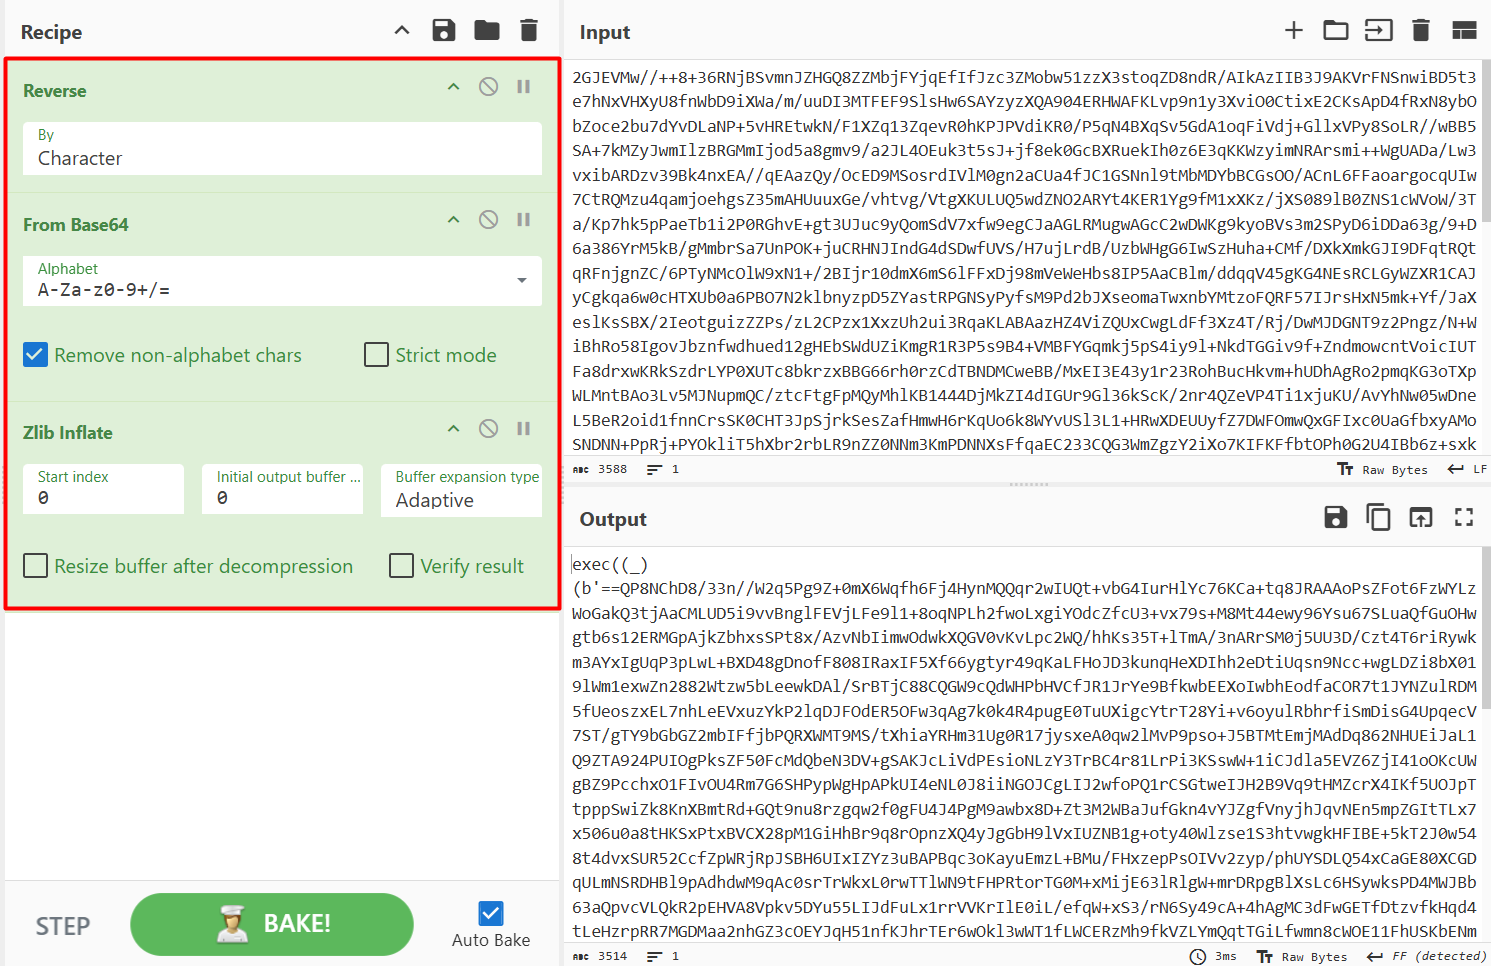Open the Base64 Alphabet dropdown
Viewport: 1491px width, 966px height.
point(282,281)
